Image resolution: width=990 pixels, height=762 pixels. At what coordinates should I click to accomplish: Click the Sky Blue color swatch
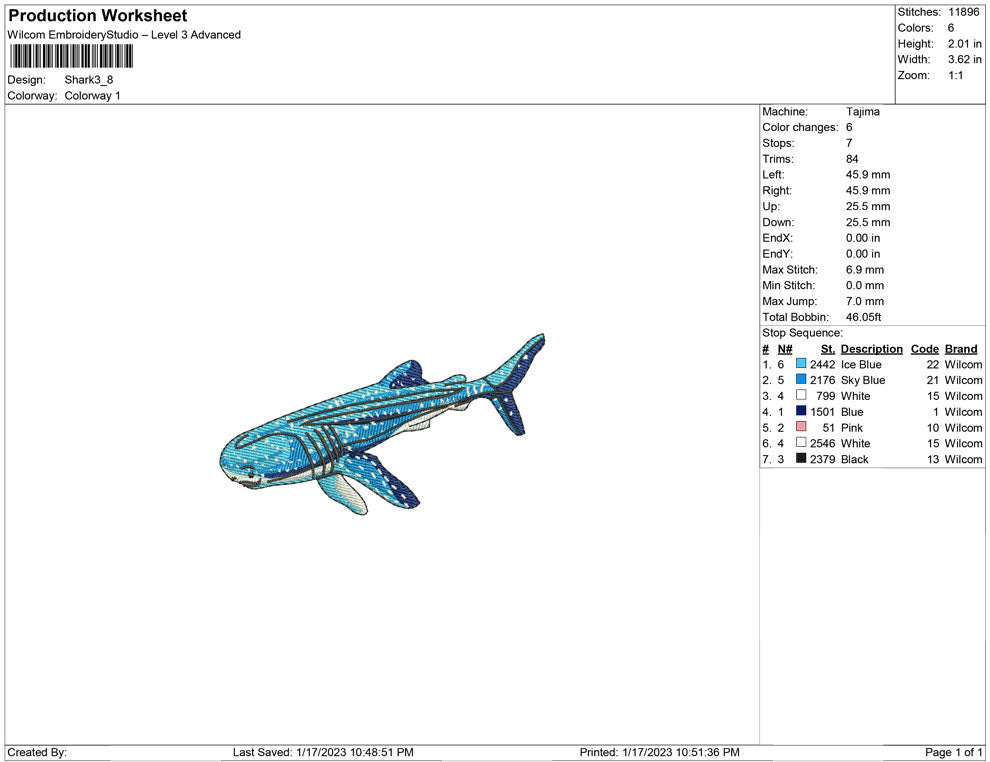click(x=801, y=379)
